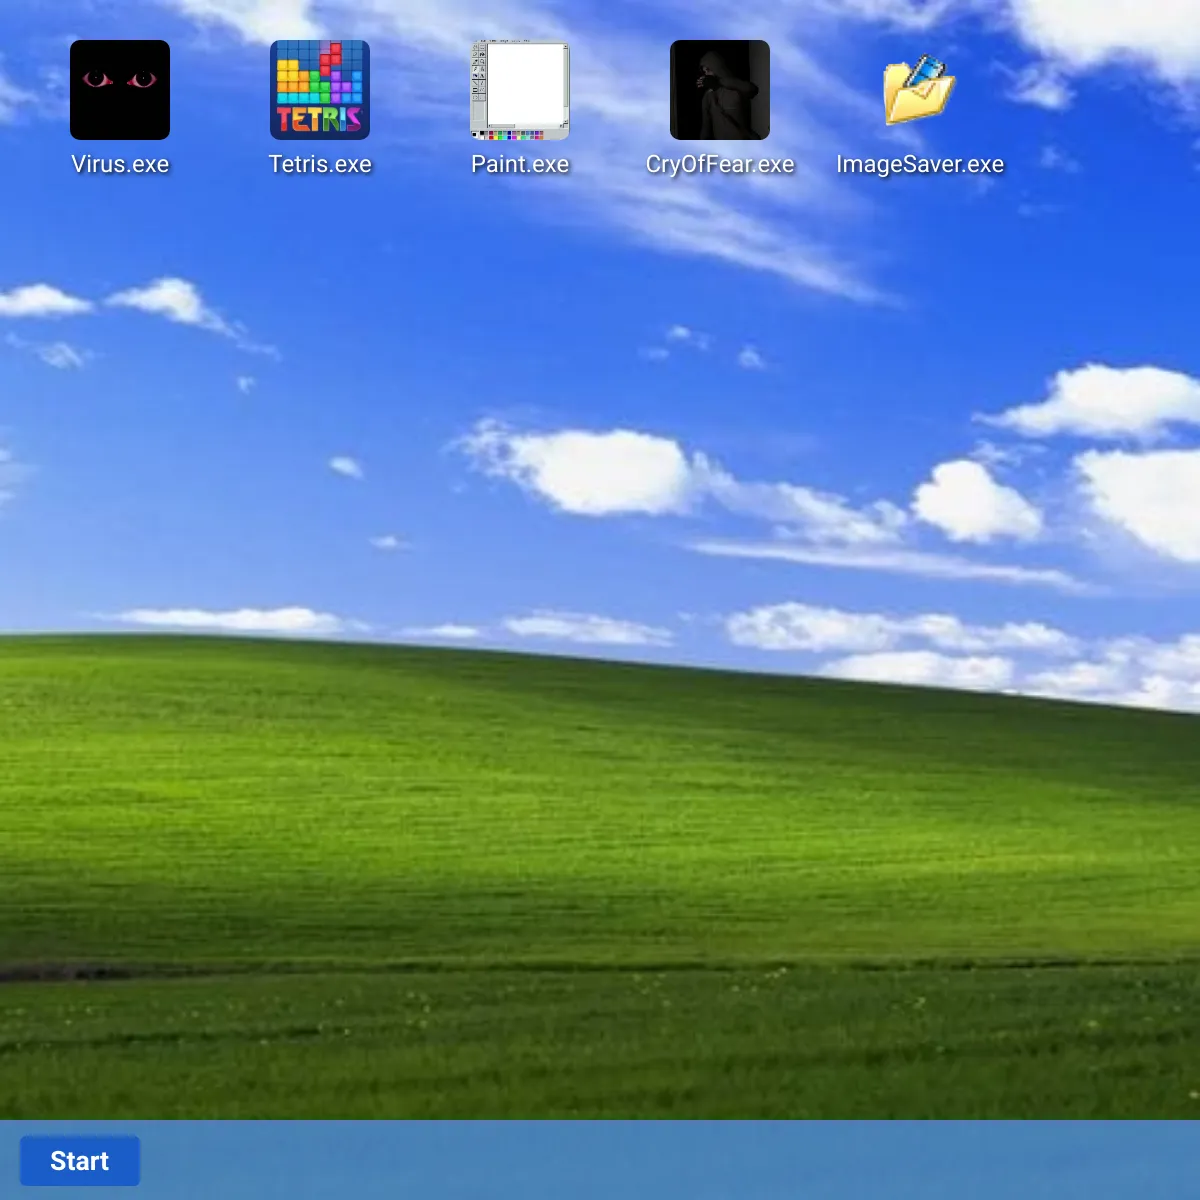The image size is (1200, 1200).
Task: Select the "Tetris.exe" label text
Action: tap(320, 164)
